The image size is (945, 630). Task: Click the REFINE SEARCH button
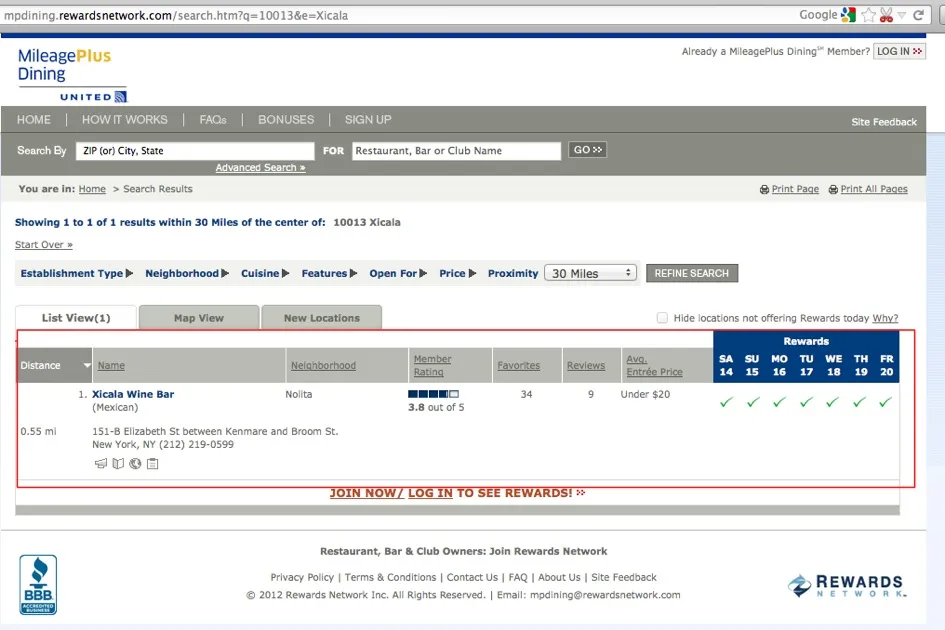[x=692, y=273]
